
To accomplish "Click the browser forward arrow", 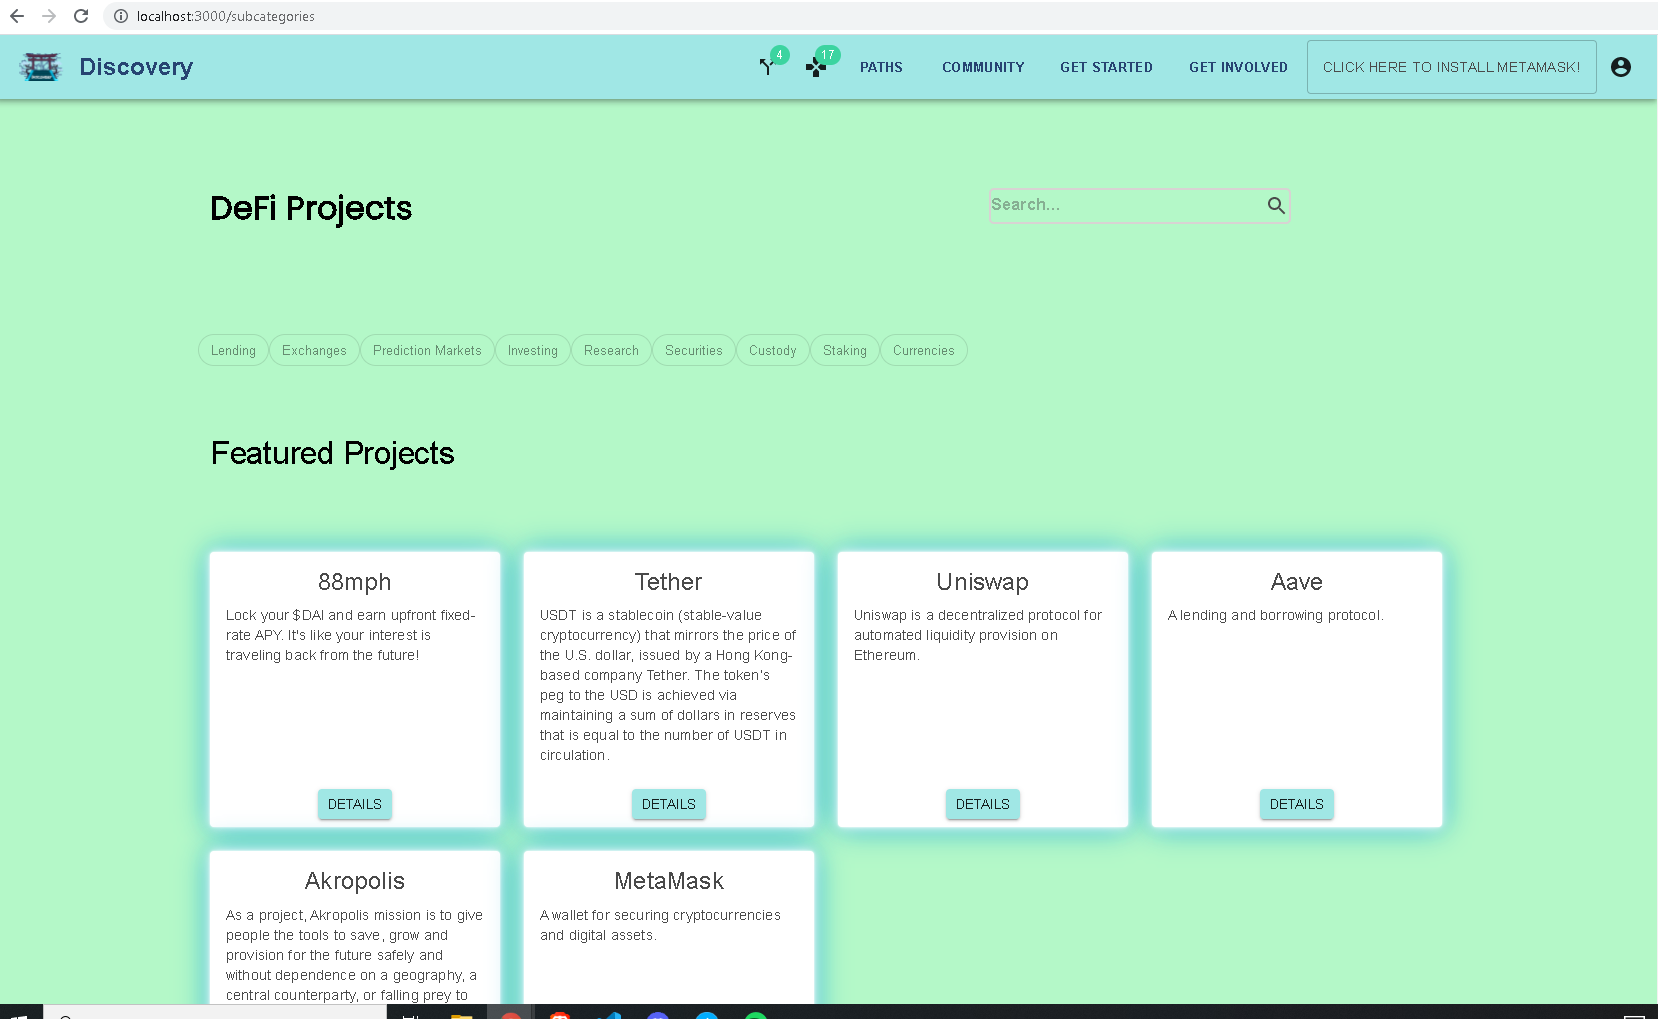I will point(49,16).
